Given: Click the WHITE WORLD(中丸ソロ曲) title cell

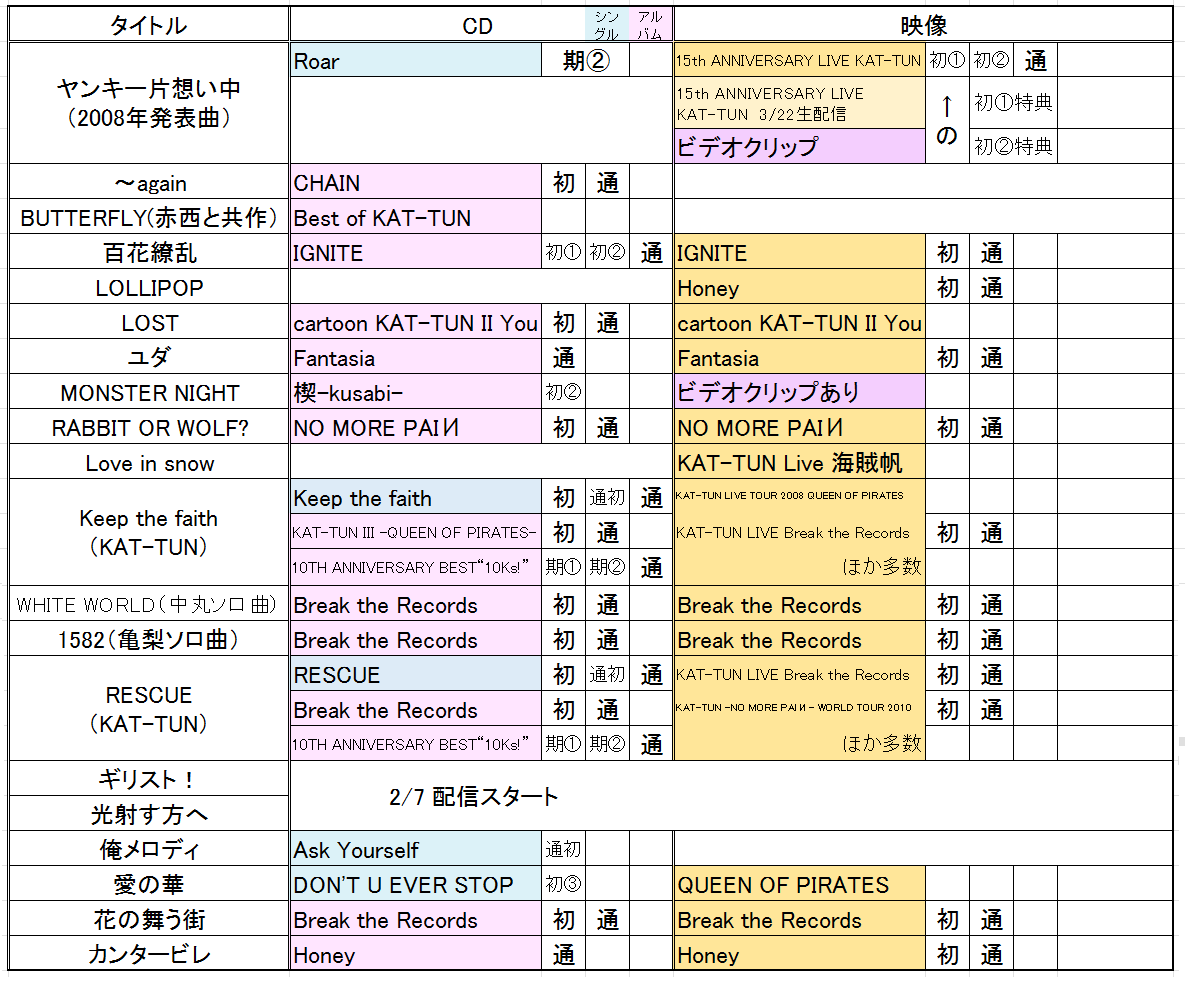Looking at the screenshot, I should pyautogui.click(x=149, y=604).
